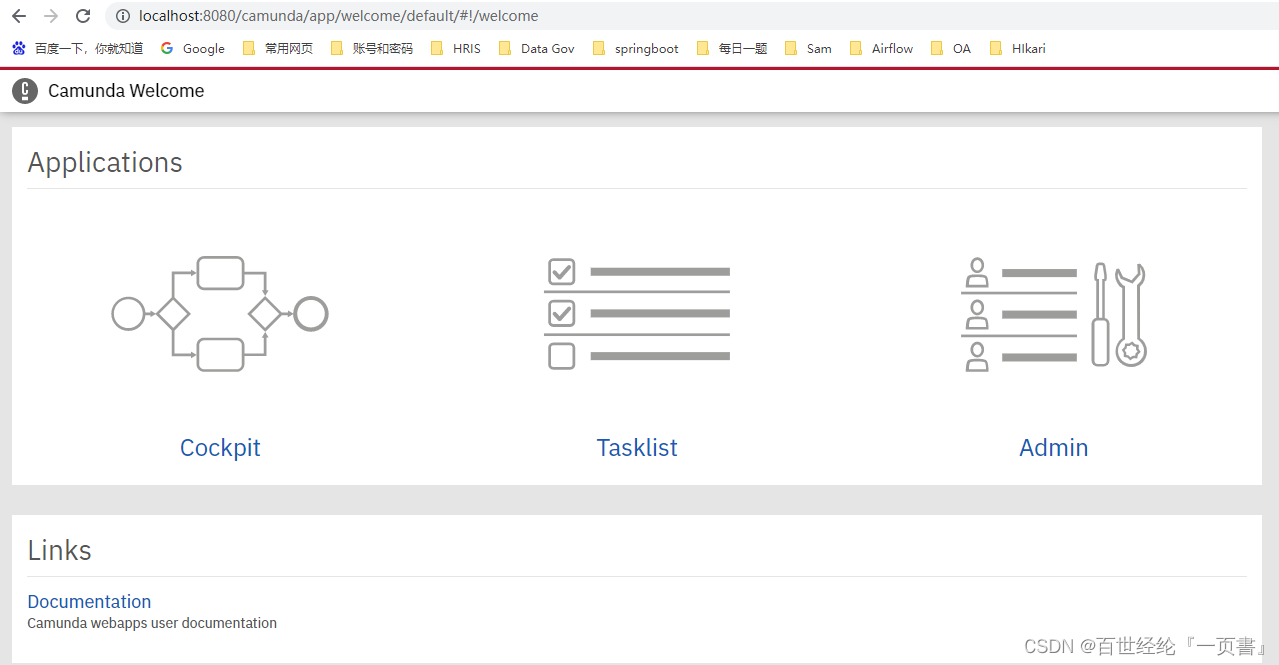The image size is (1279, 665).
Task: Open the 常用网页 bookmark folder
Action: click(278, 48)
